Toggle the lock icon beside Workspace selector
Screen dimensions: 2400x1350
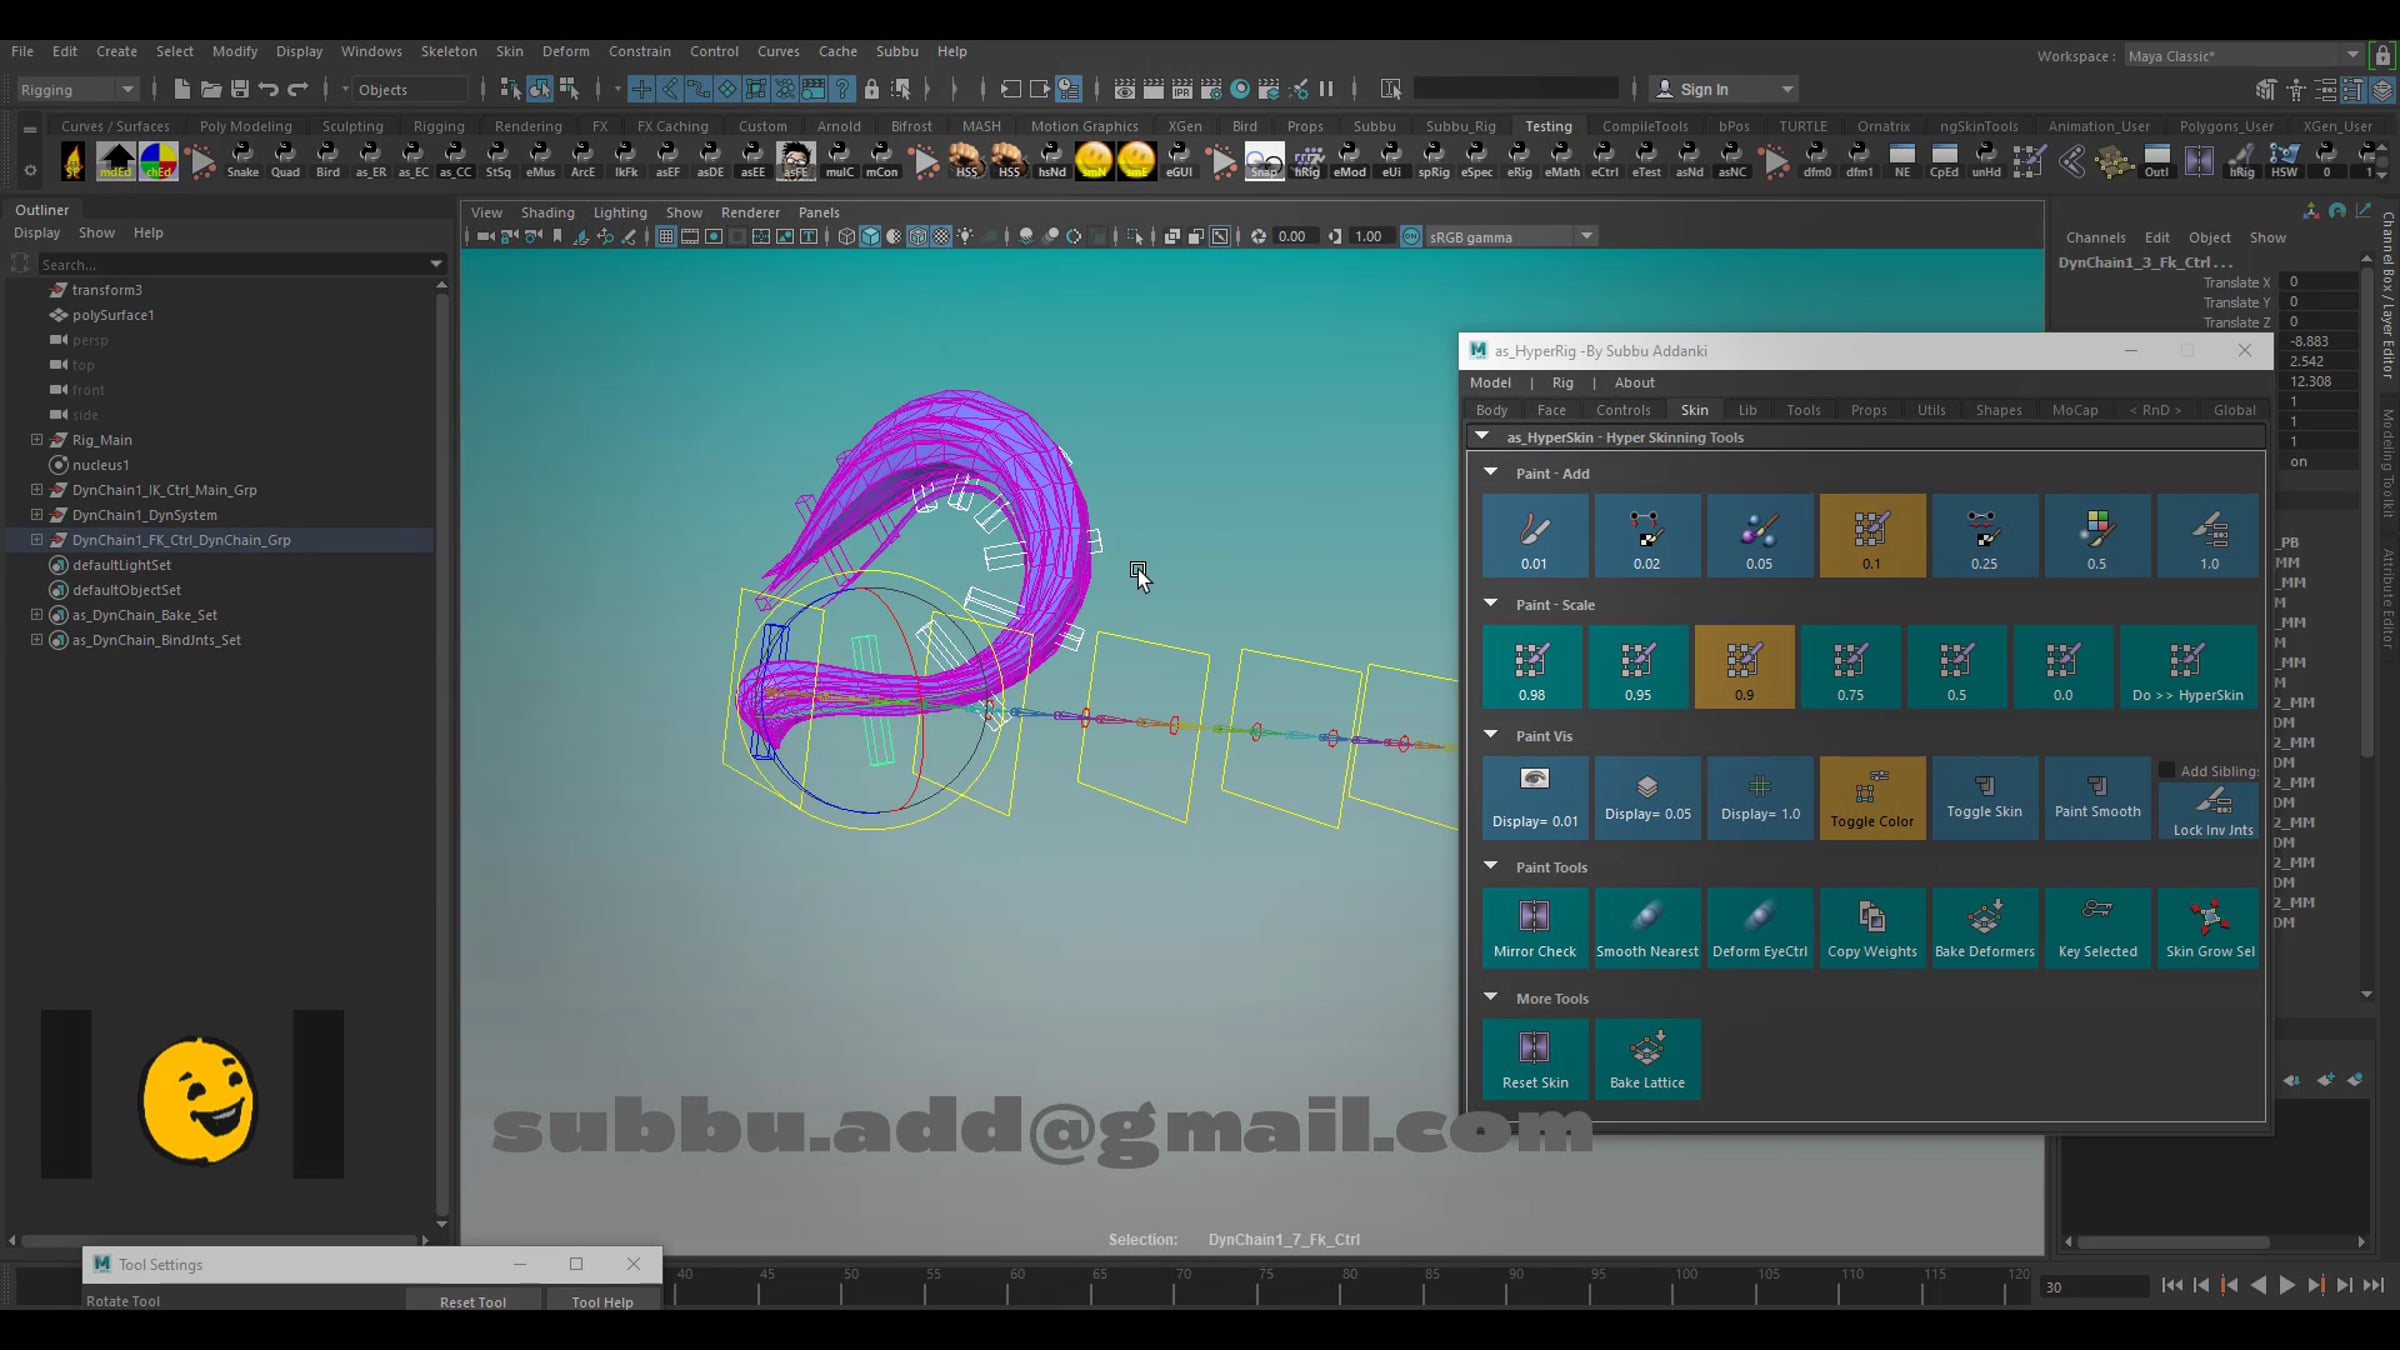2382,56
